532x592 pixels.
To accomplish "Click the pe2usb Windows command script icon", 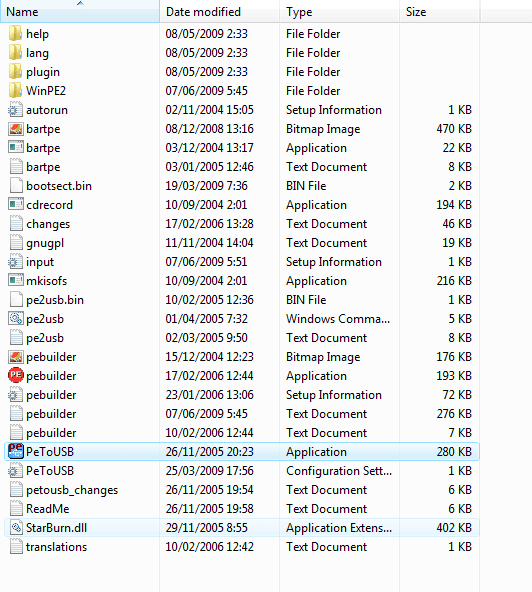I will coord(15,319).
